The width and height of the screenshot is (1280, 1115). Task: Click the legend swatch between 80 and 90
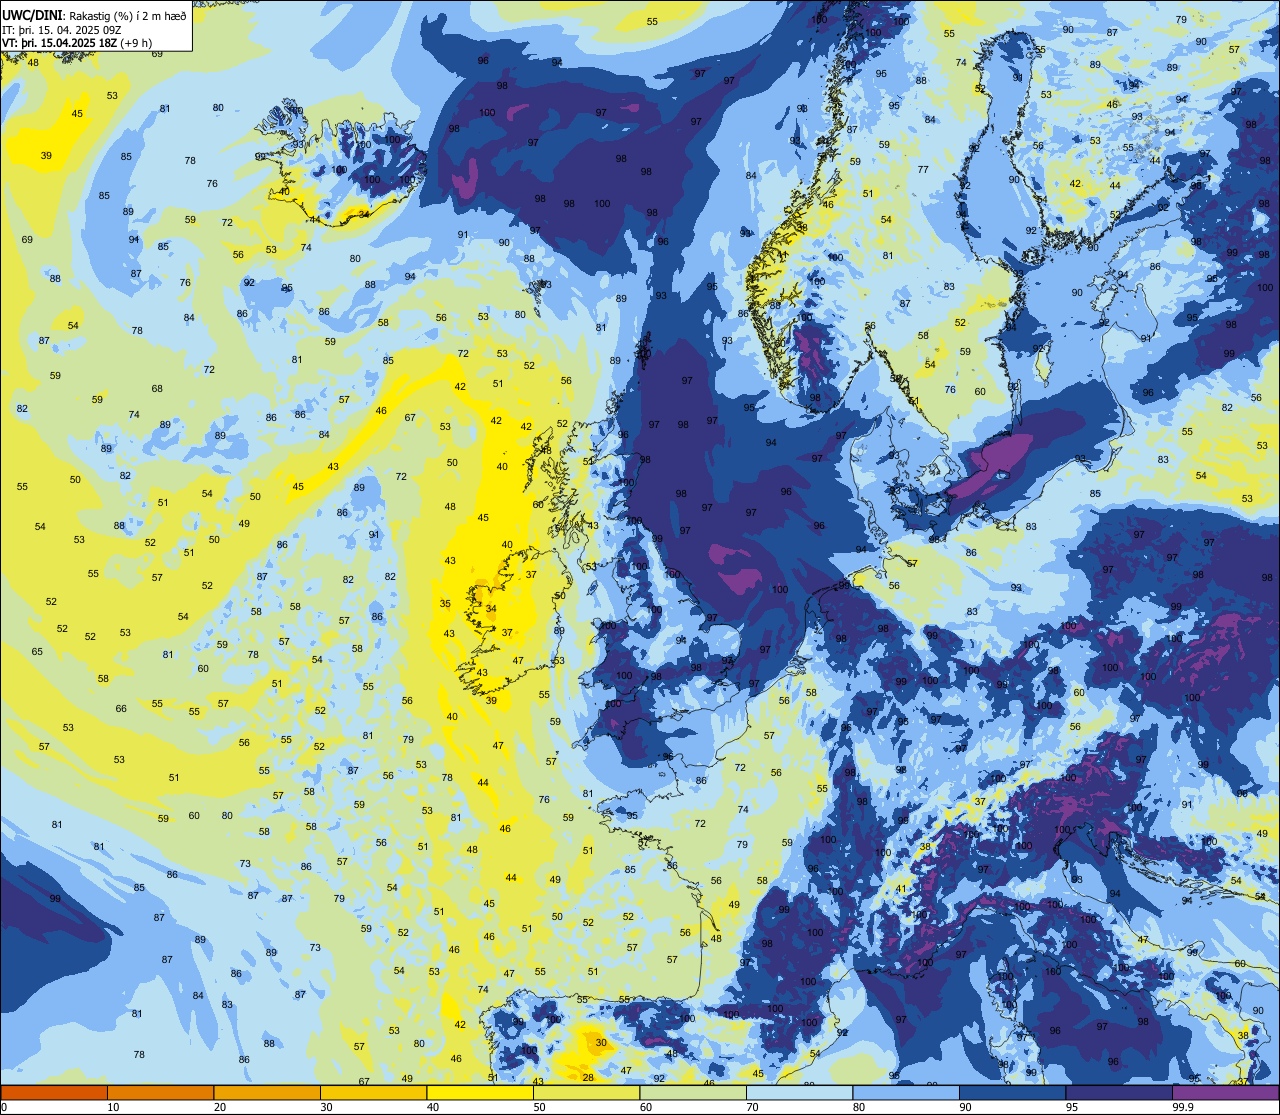click(x=906, y=1092)
